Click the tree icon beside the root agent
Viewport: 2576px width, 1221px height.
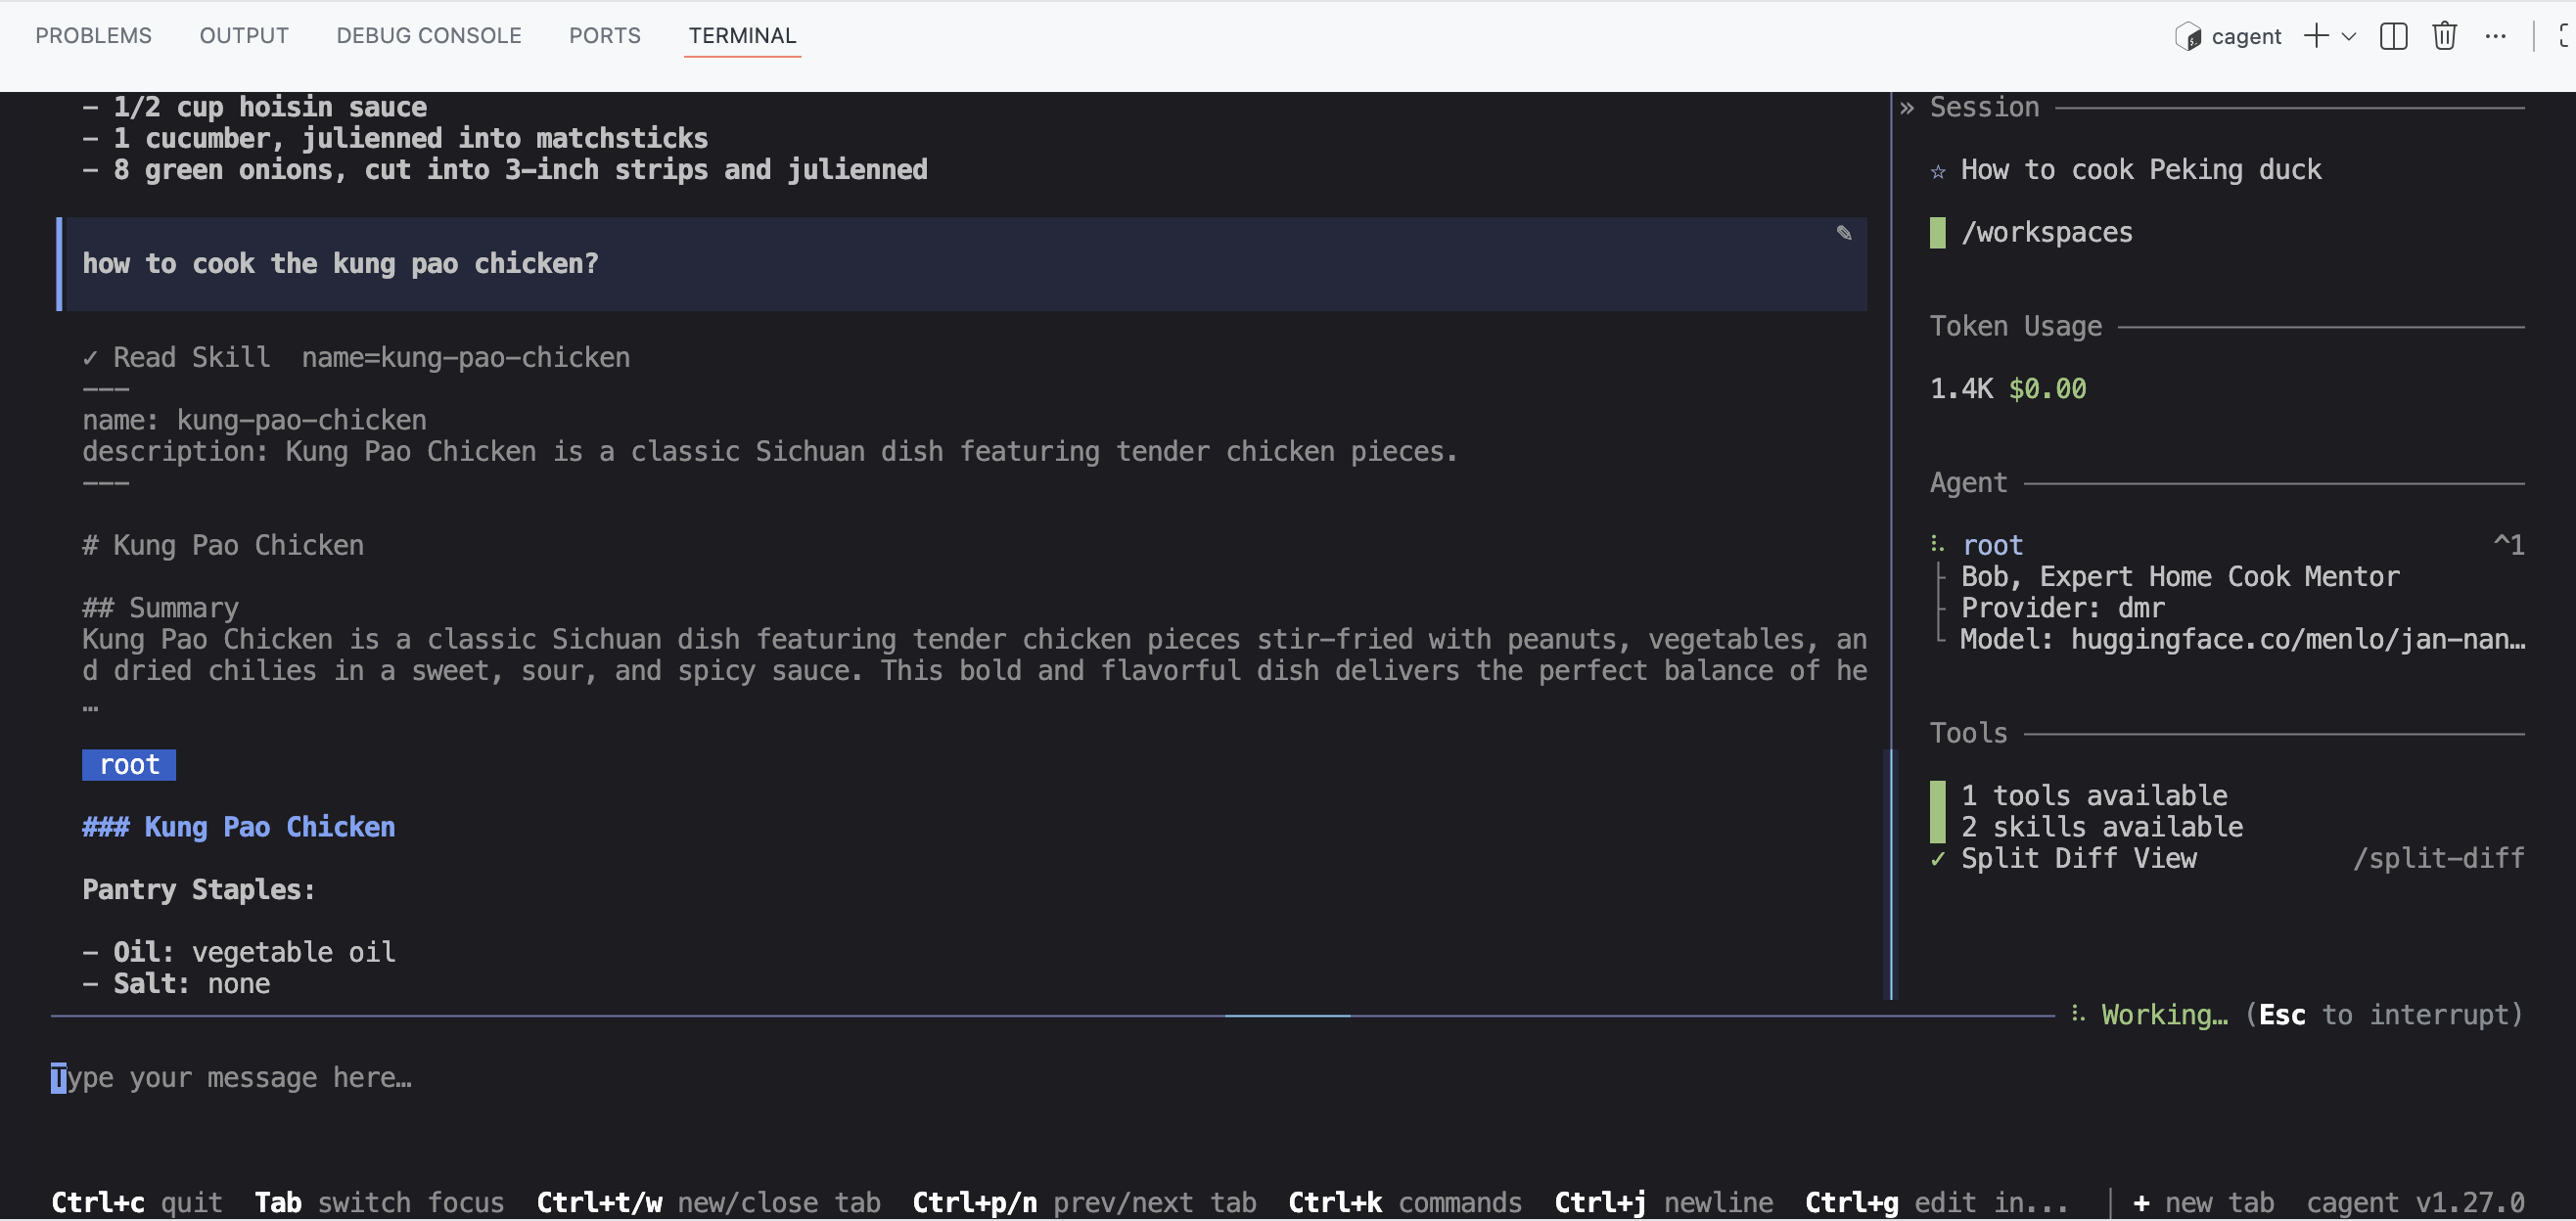point(1938,544)
